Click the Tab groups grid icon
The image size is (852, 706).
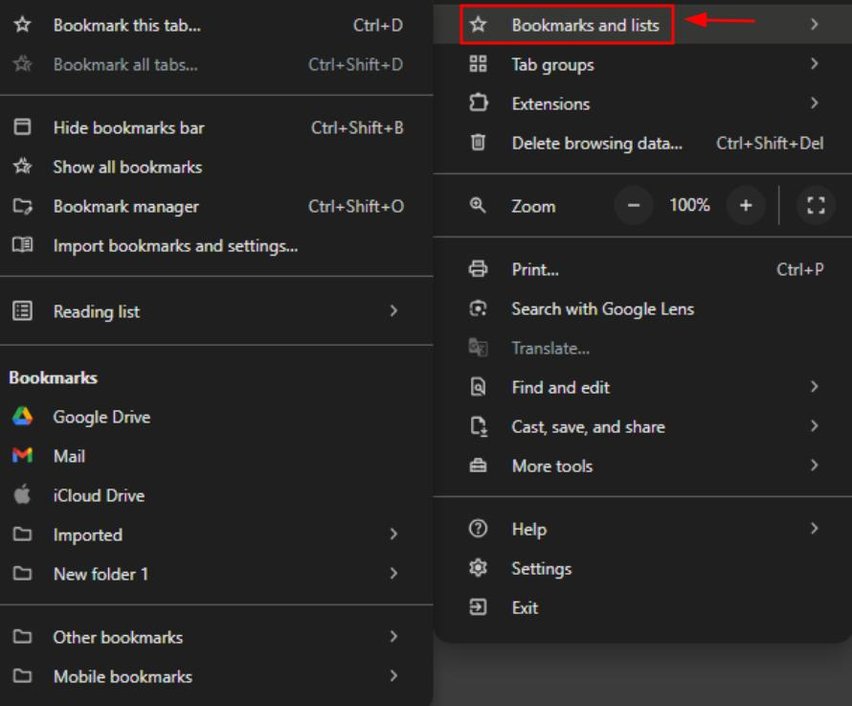click(x=478, y=64)
